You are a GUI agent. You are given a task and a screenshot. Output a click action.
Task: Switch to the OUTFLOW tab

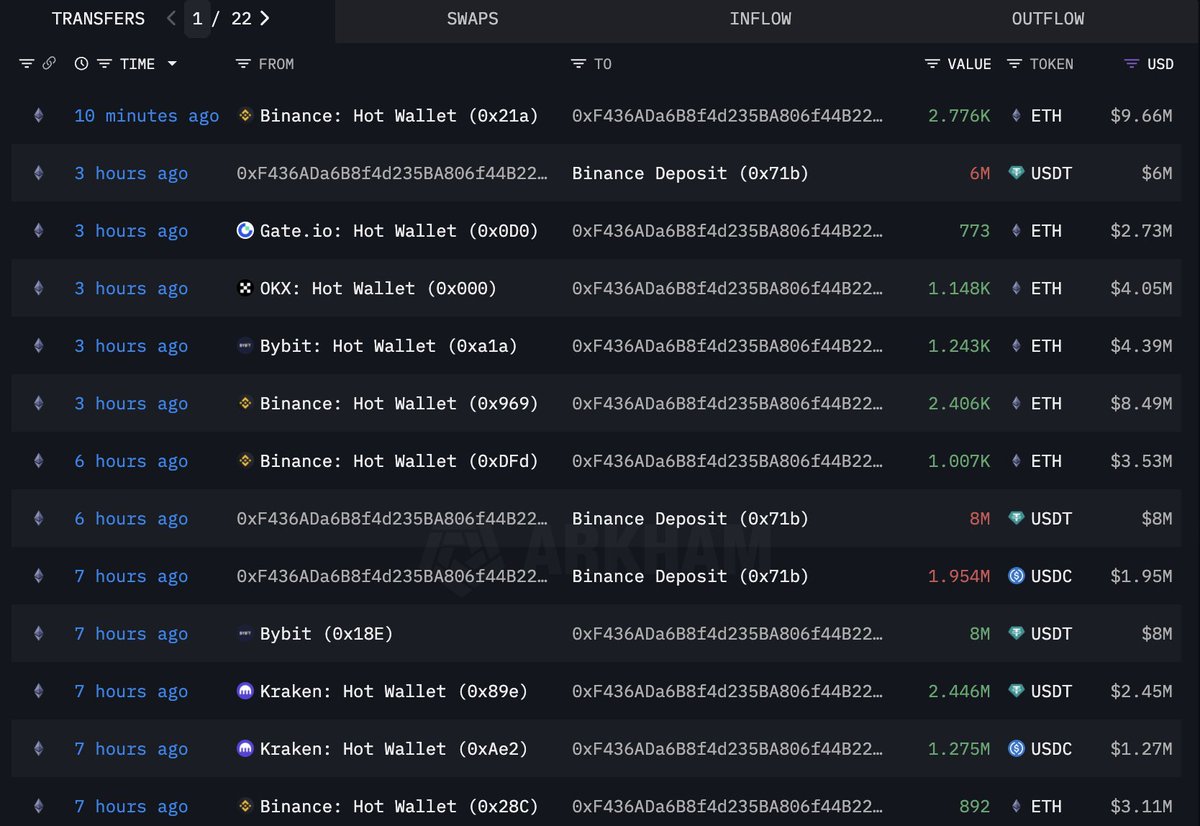(1048, 19)
